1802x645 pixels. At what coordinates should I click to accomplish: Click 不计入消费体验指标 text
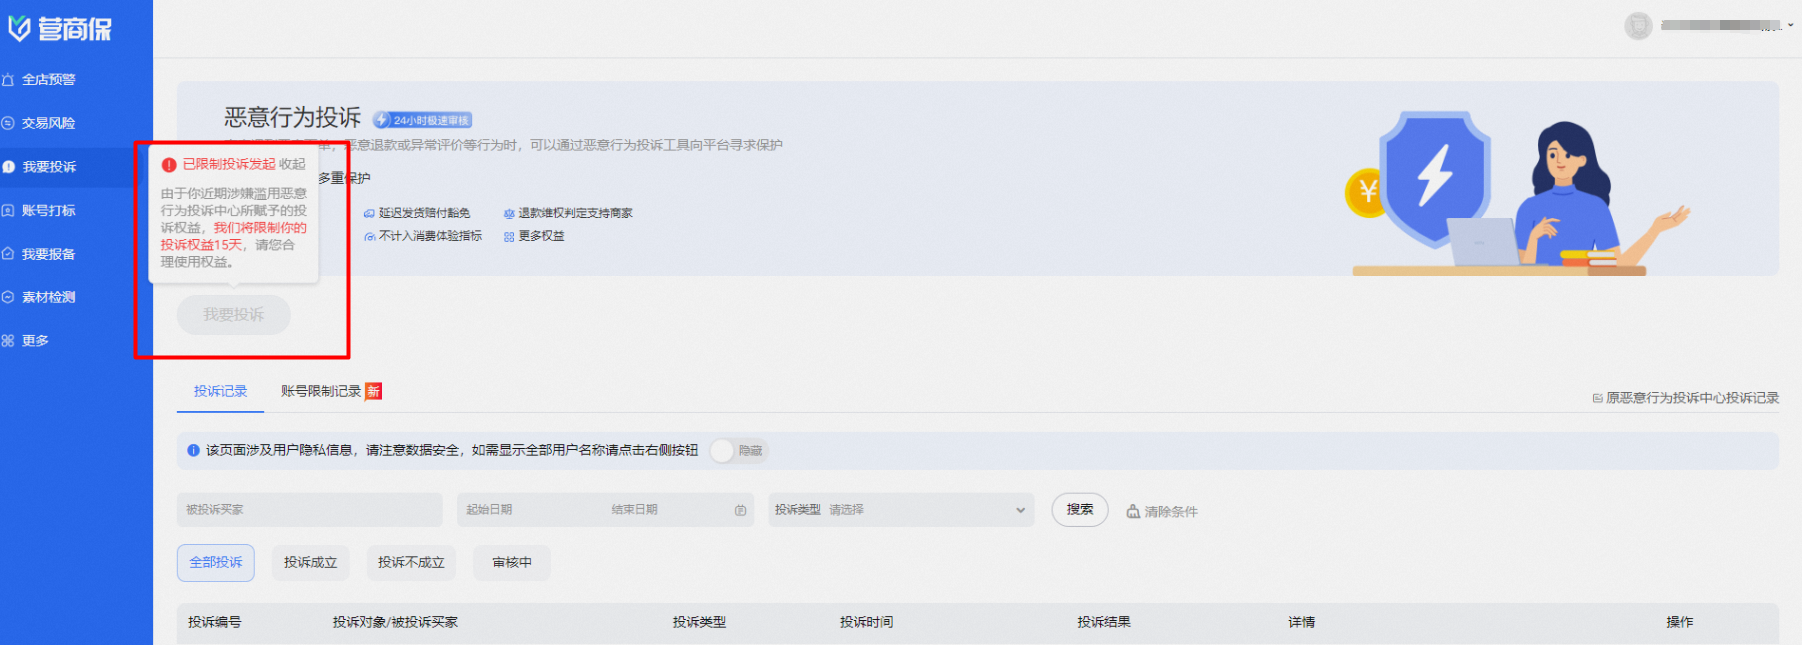pyautogui.click(x=430, y=237)
